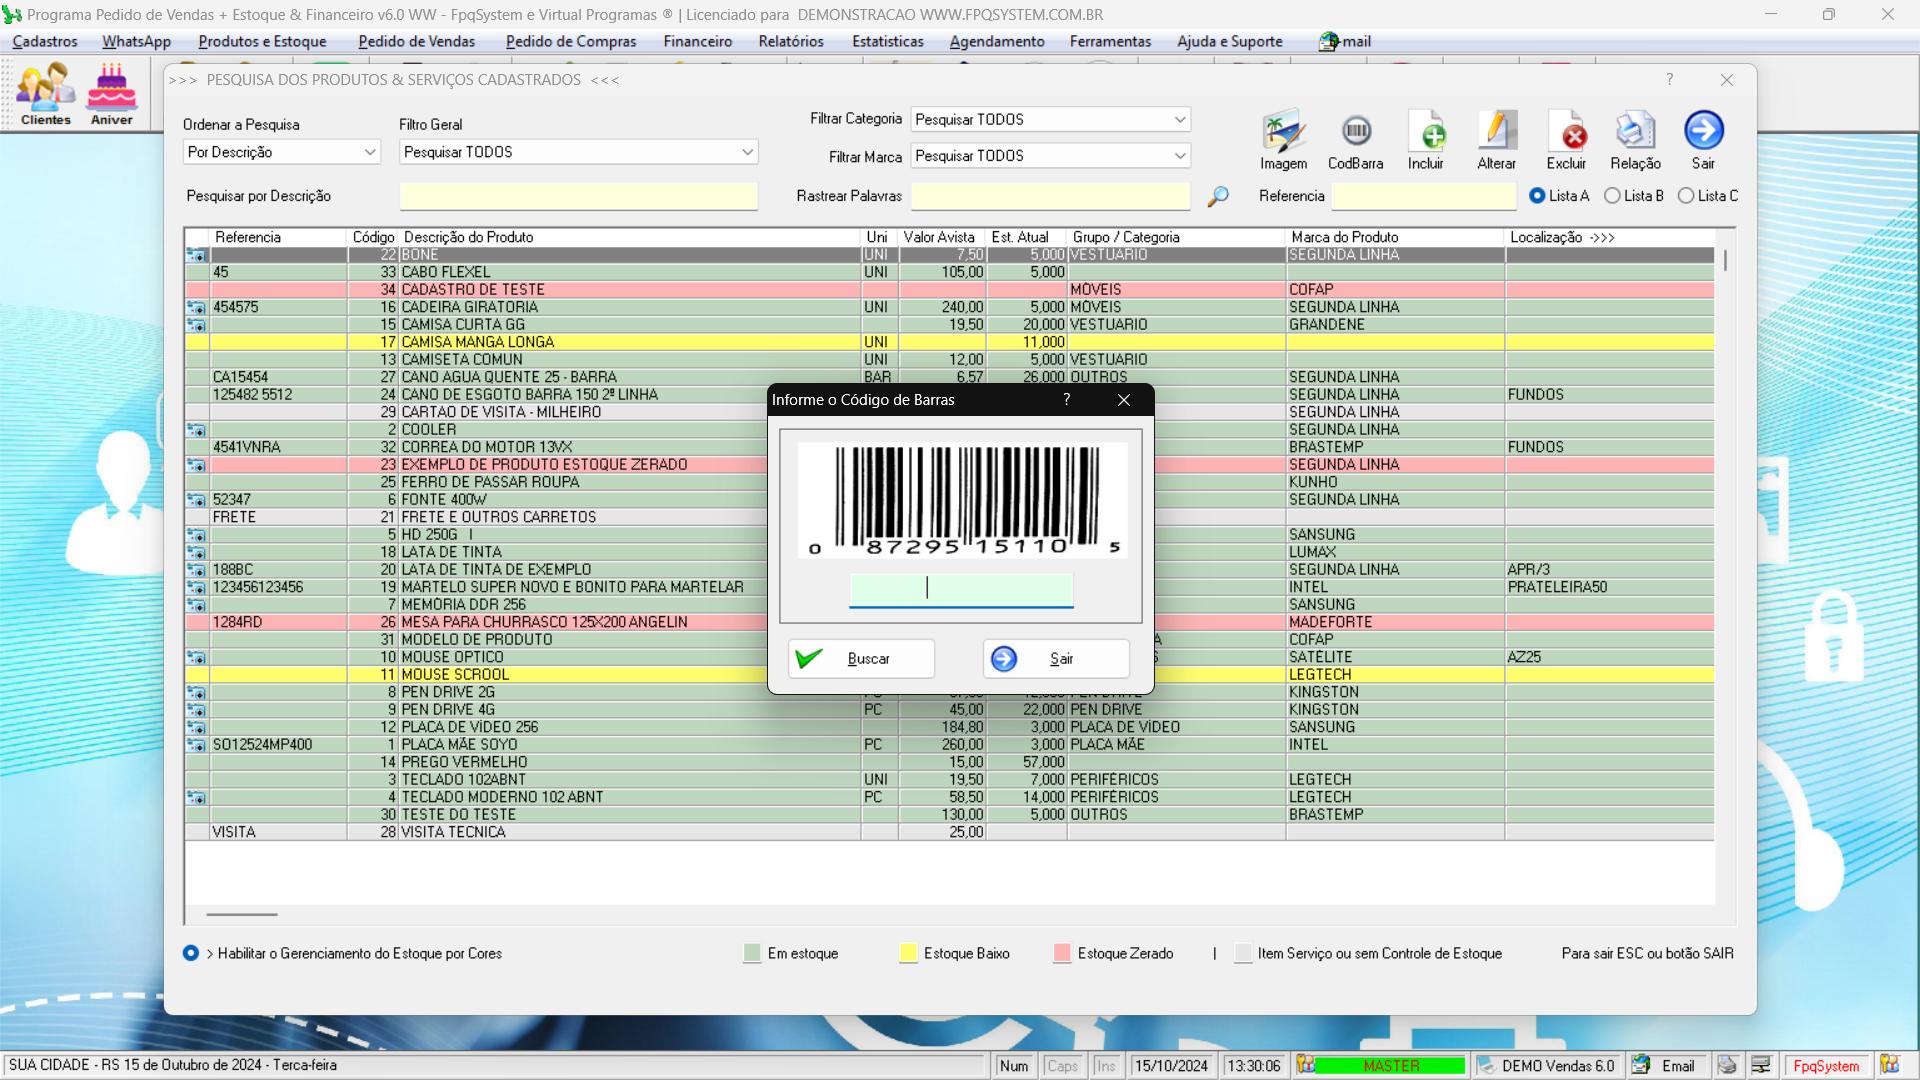The height and width of the screenshot is (1080, 1920).
Task: Click image indicator icon on COOLER row
Action: [x=196, y=430]
